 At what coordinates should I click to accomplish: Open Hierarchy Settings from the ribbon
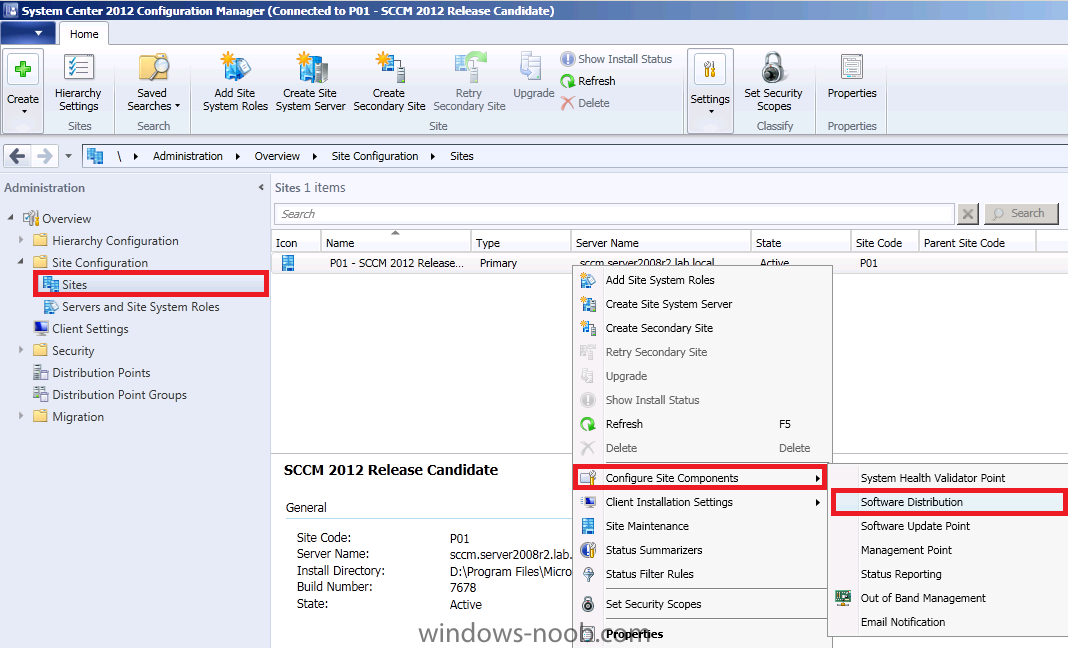pyautogui.click(x=78, y=82)
